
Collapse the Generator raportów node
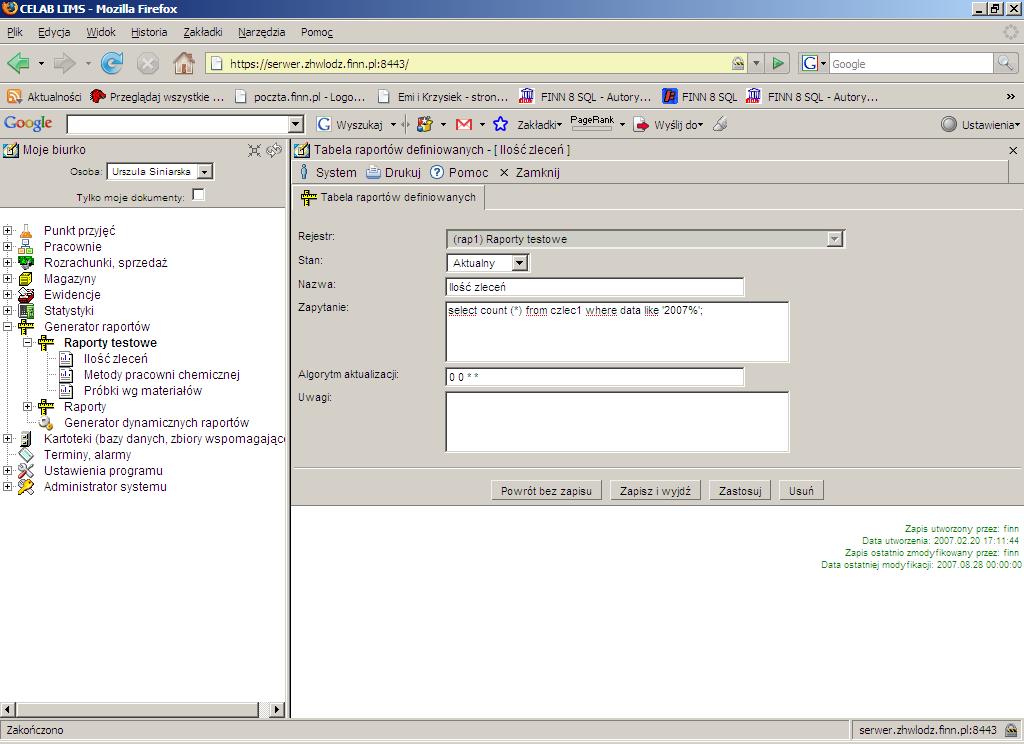[x=7, y=327]
